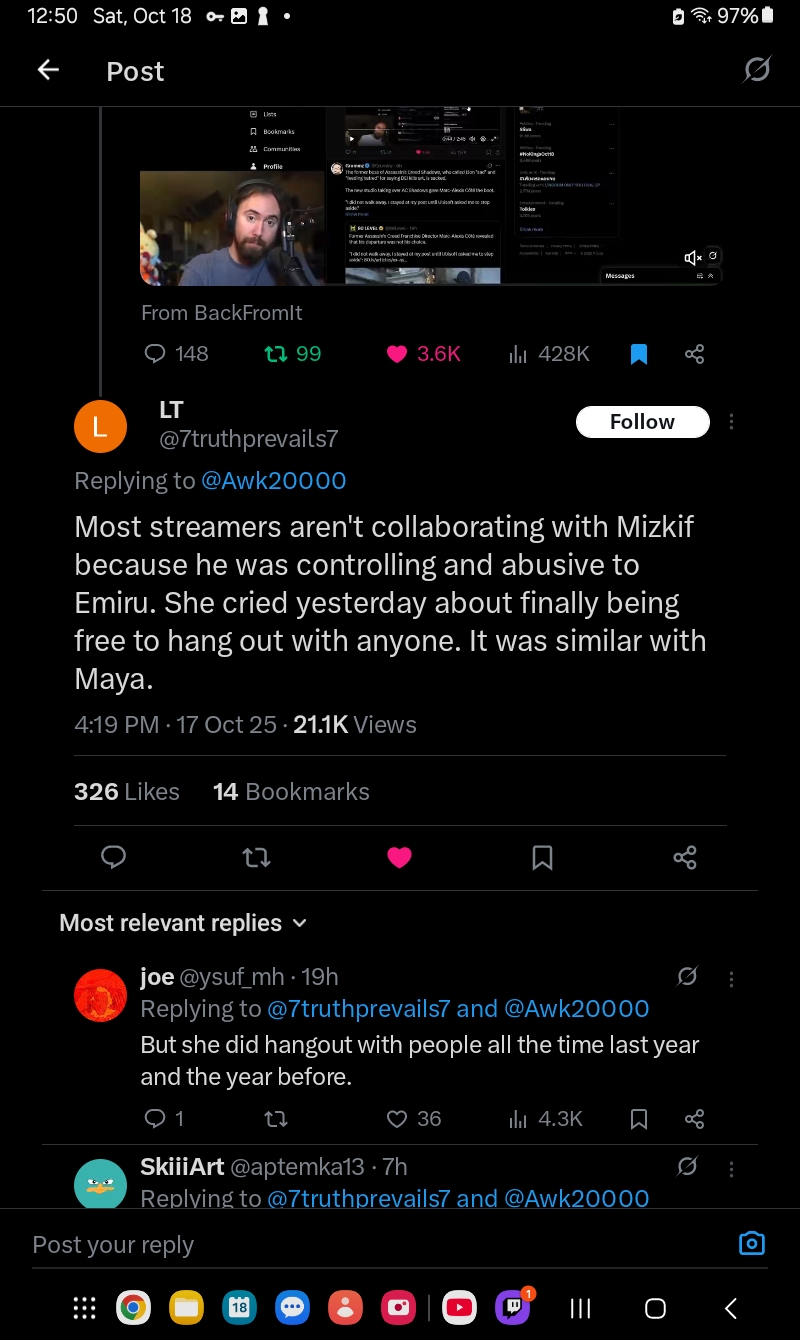
Task: Tap the Grok icon in the header
Action: (x=757, y=70)
